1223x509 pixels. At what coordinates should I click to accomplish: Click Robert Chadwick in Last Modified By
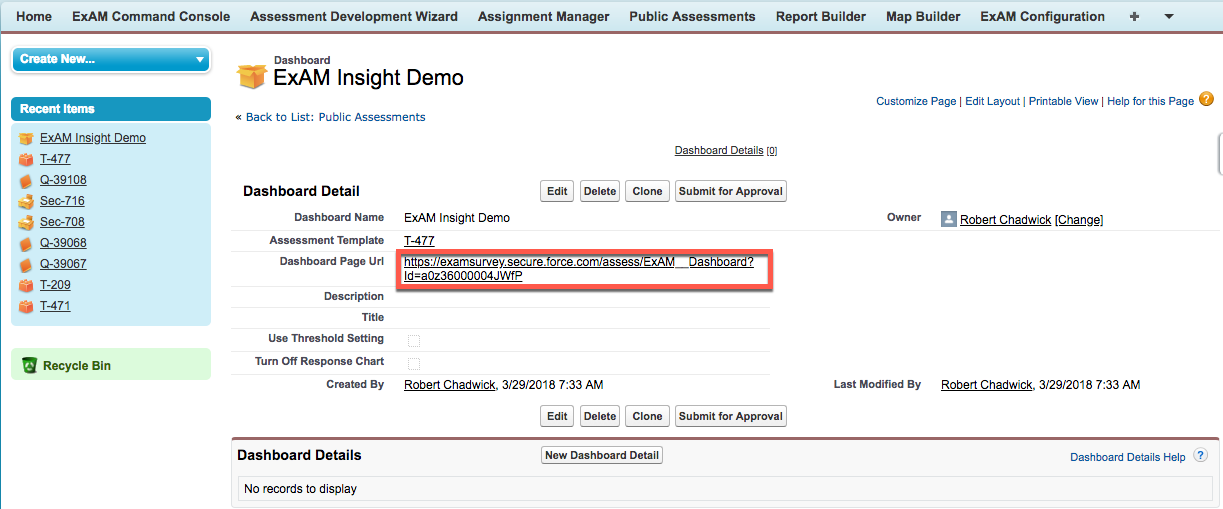tap(986, 385)
